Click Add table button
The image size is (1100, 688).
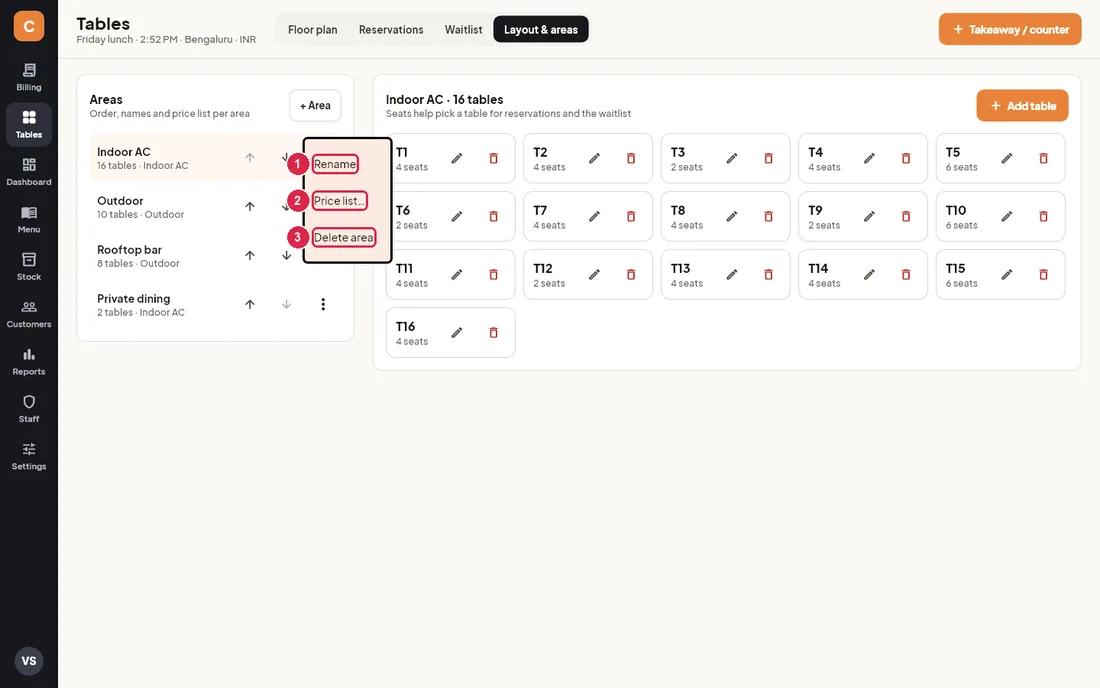pos(1022,106)
